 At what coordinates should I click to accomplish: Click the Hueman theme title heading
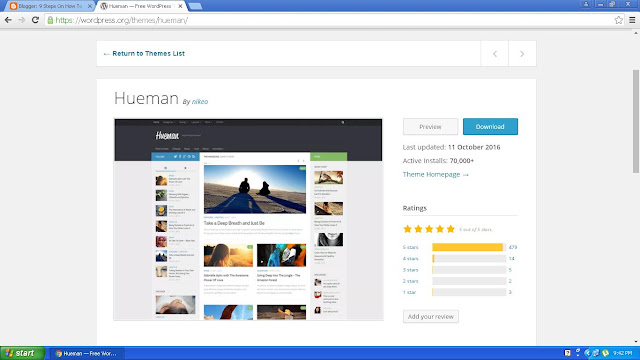146,98
